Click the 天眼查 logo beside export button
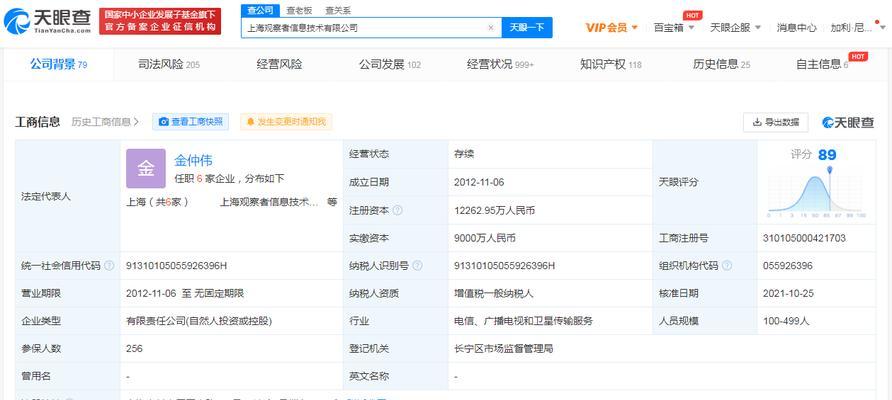 point(848,122)
